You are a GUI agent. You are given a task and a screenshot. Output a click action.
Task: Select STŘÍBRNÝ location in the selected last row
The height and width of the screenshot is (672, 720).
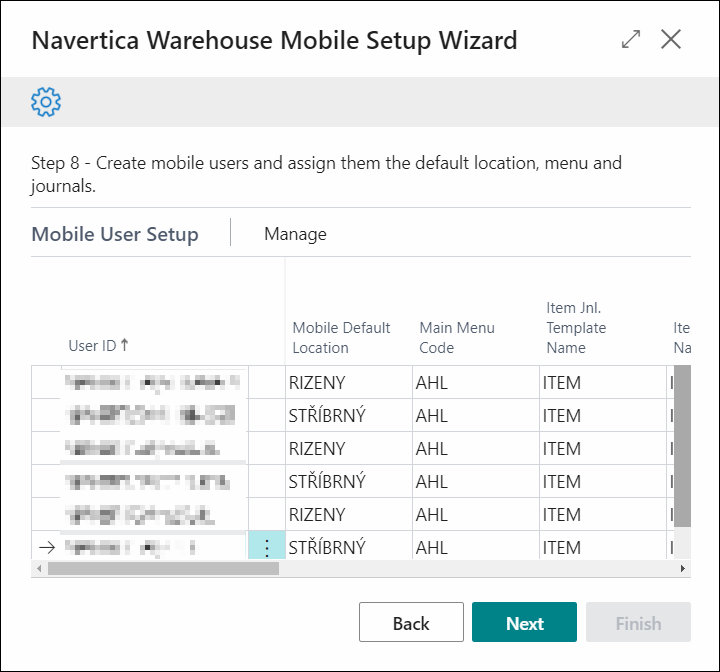click(349, 546)
